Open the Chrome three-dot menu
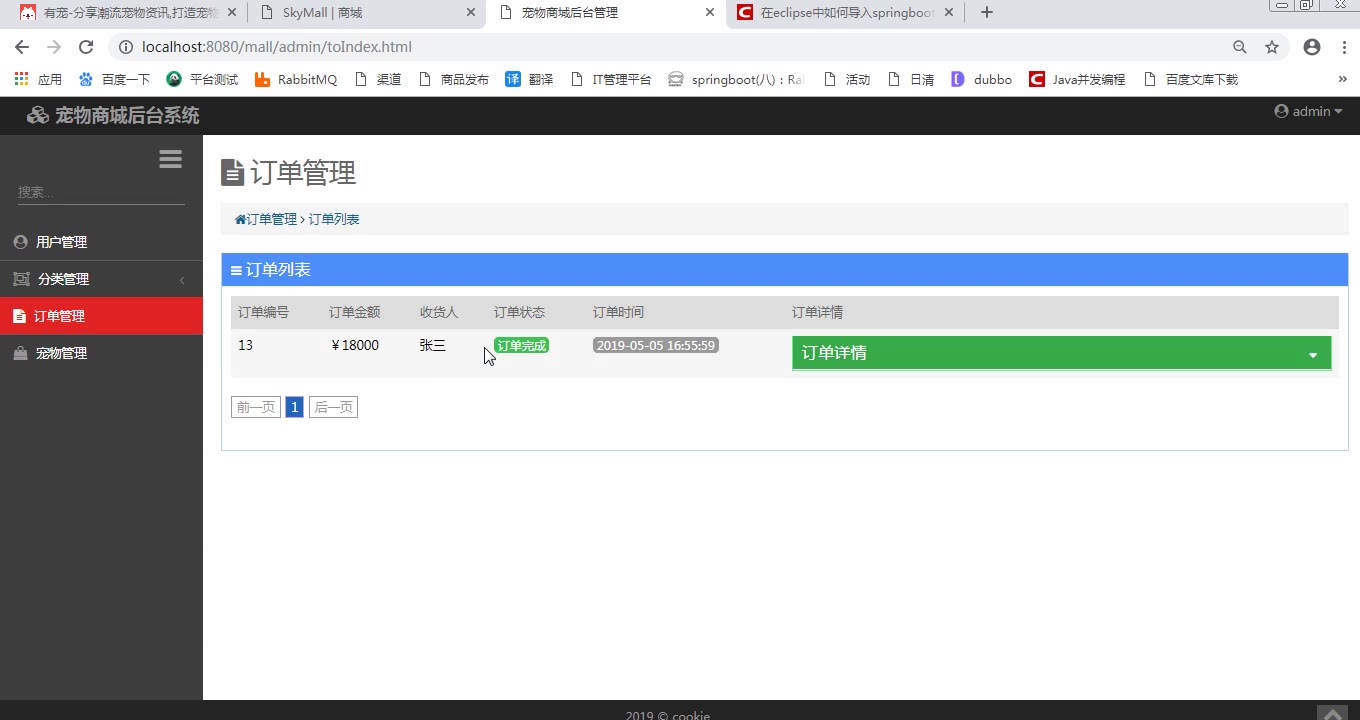Viewport: 1360px width, 720px height. [x=1344, y=47]
